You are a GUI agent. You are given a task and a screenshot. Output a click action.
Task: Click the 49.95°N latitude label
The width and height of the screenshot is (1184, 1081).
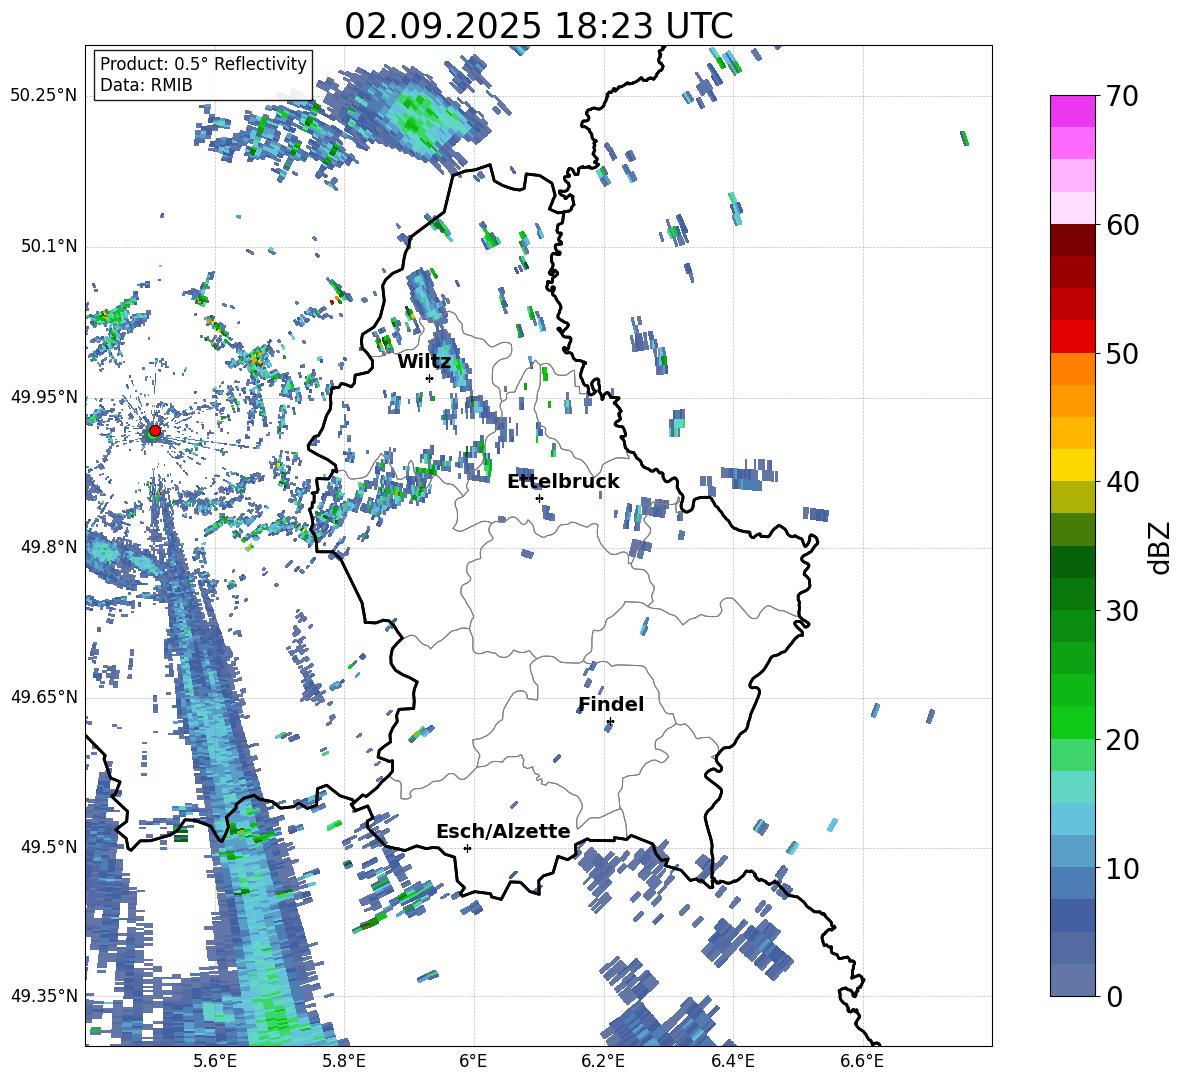click(44, 396)
